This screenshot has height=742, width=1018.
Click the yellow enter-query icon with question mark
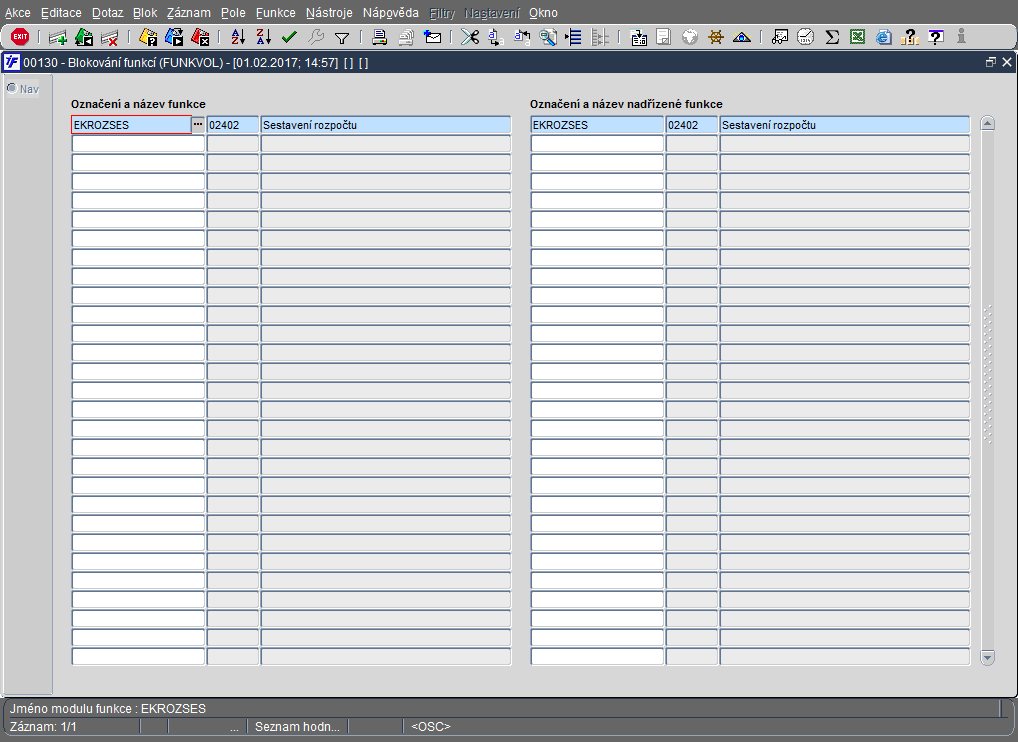148,38
